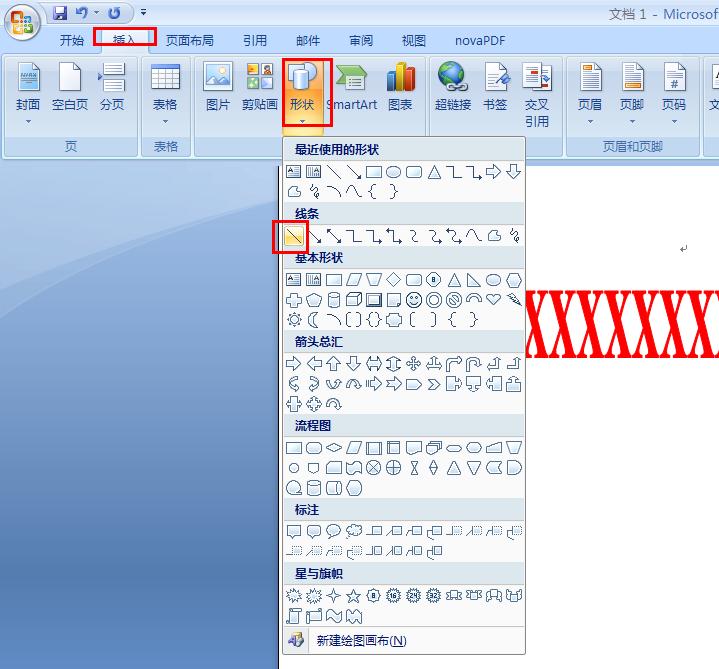The image size is (719, 669).
Task: Select the straight line shape under 线条
Action: [293, 236]
